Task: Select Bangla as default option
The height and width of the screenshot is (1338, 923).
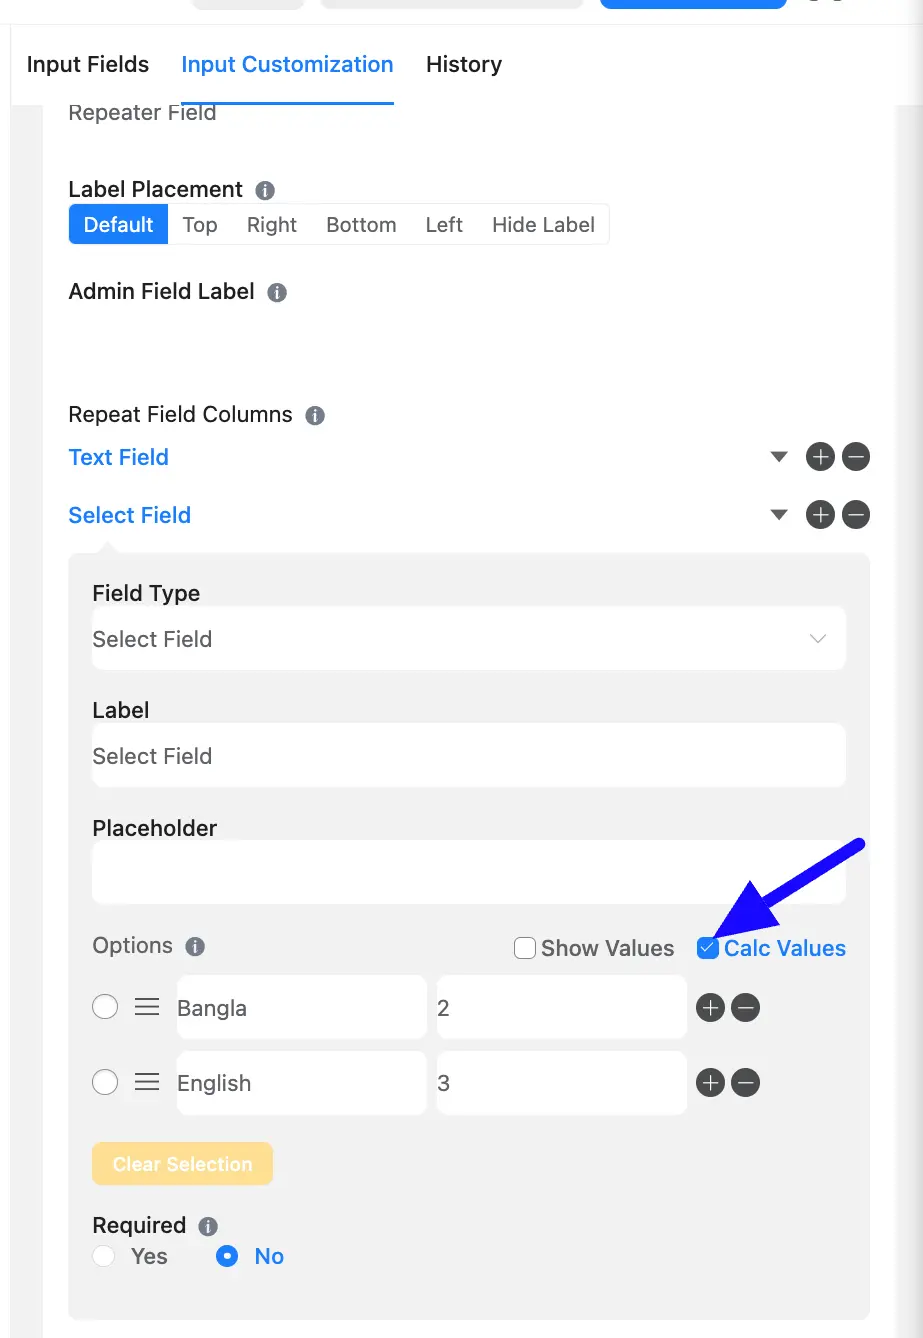Action: [x=105, y=1007]
